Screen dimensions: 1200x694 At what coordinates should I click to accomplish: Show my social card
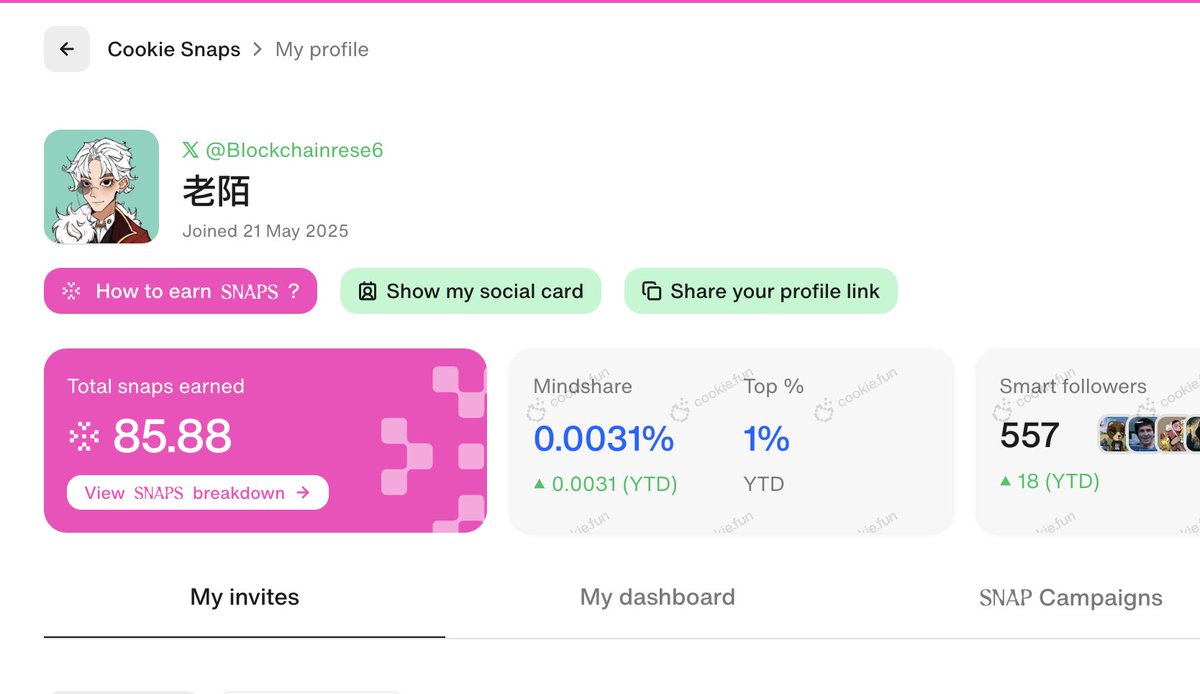click(x=470, y=291)
